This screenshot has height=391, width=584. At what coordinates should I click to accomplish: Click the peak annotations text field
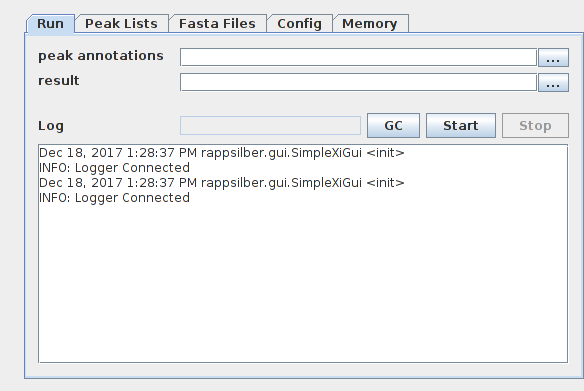click(358, 57)
